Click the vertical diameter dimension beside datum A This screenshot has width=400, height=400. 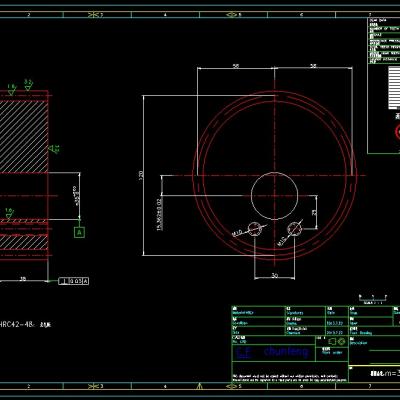coord(77,196)
